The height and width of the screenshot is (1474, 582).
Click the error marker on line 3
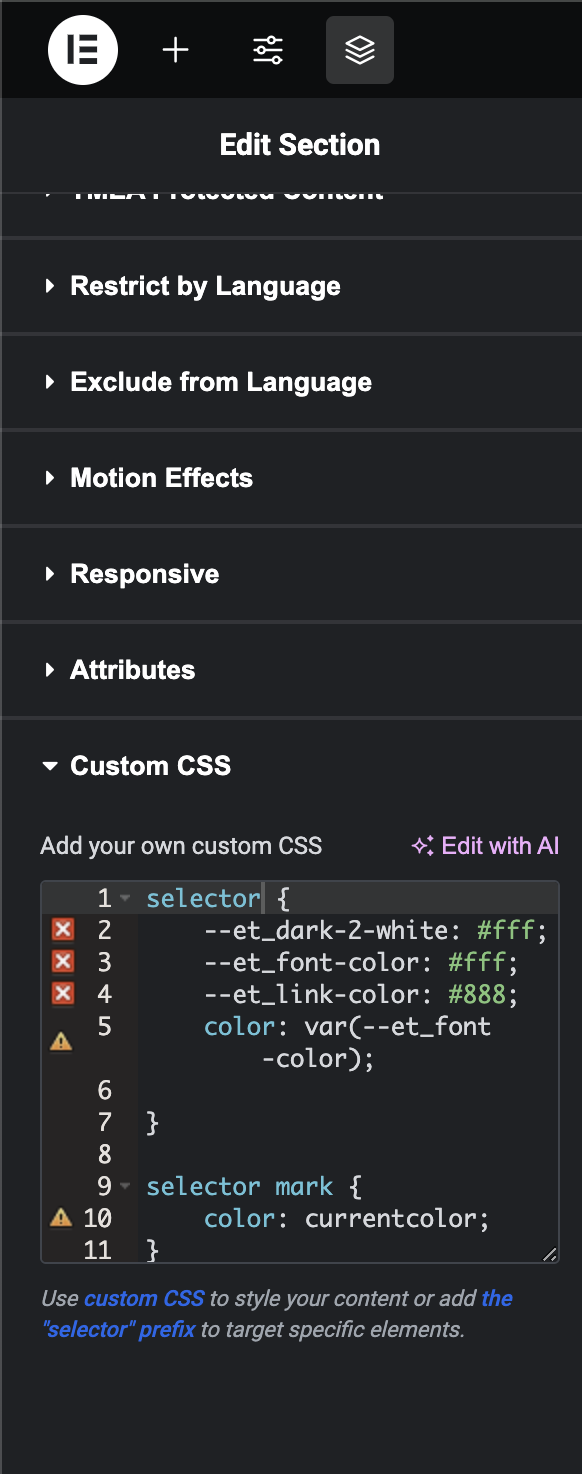click(x=63, y=962)
